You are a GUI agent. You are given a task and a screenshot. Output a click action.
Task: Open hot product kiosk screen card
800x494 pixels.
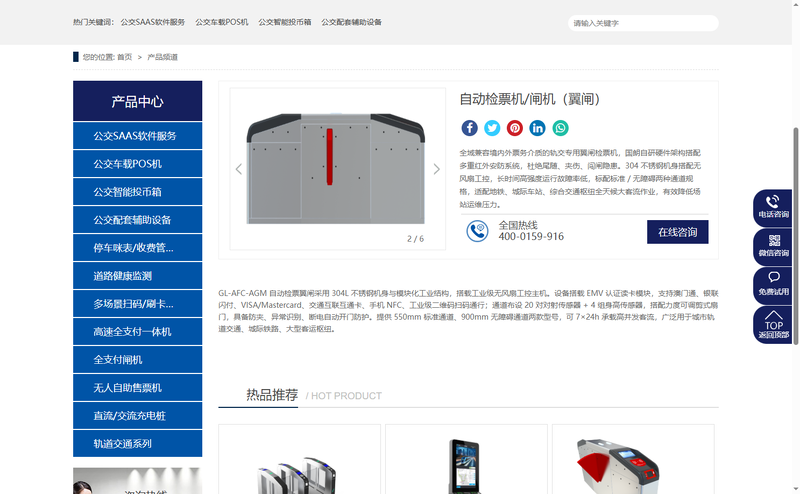click(466, 459)
